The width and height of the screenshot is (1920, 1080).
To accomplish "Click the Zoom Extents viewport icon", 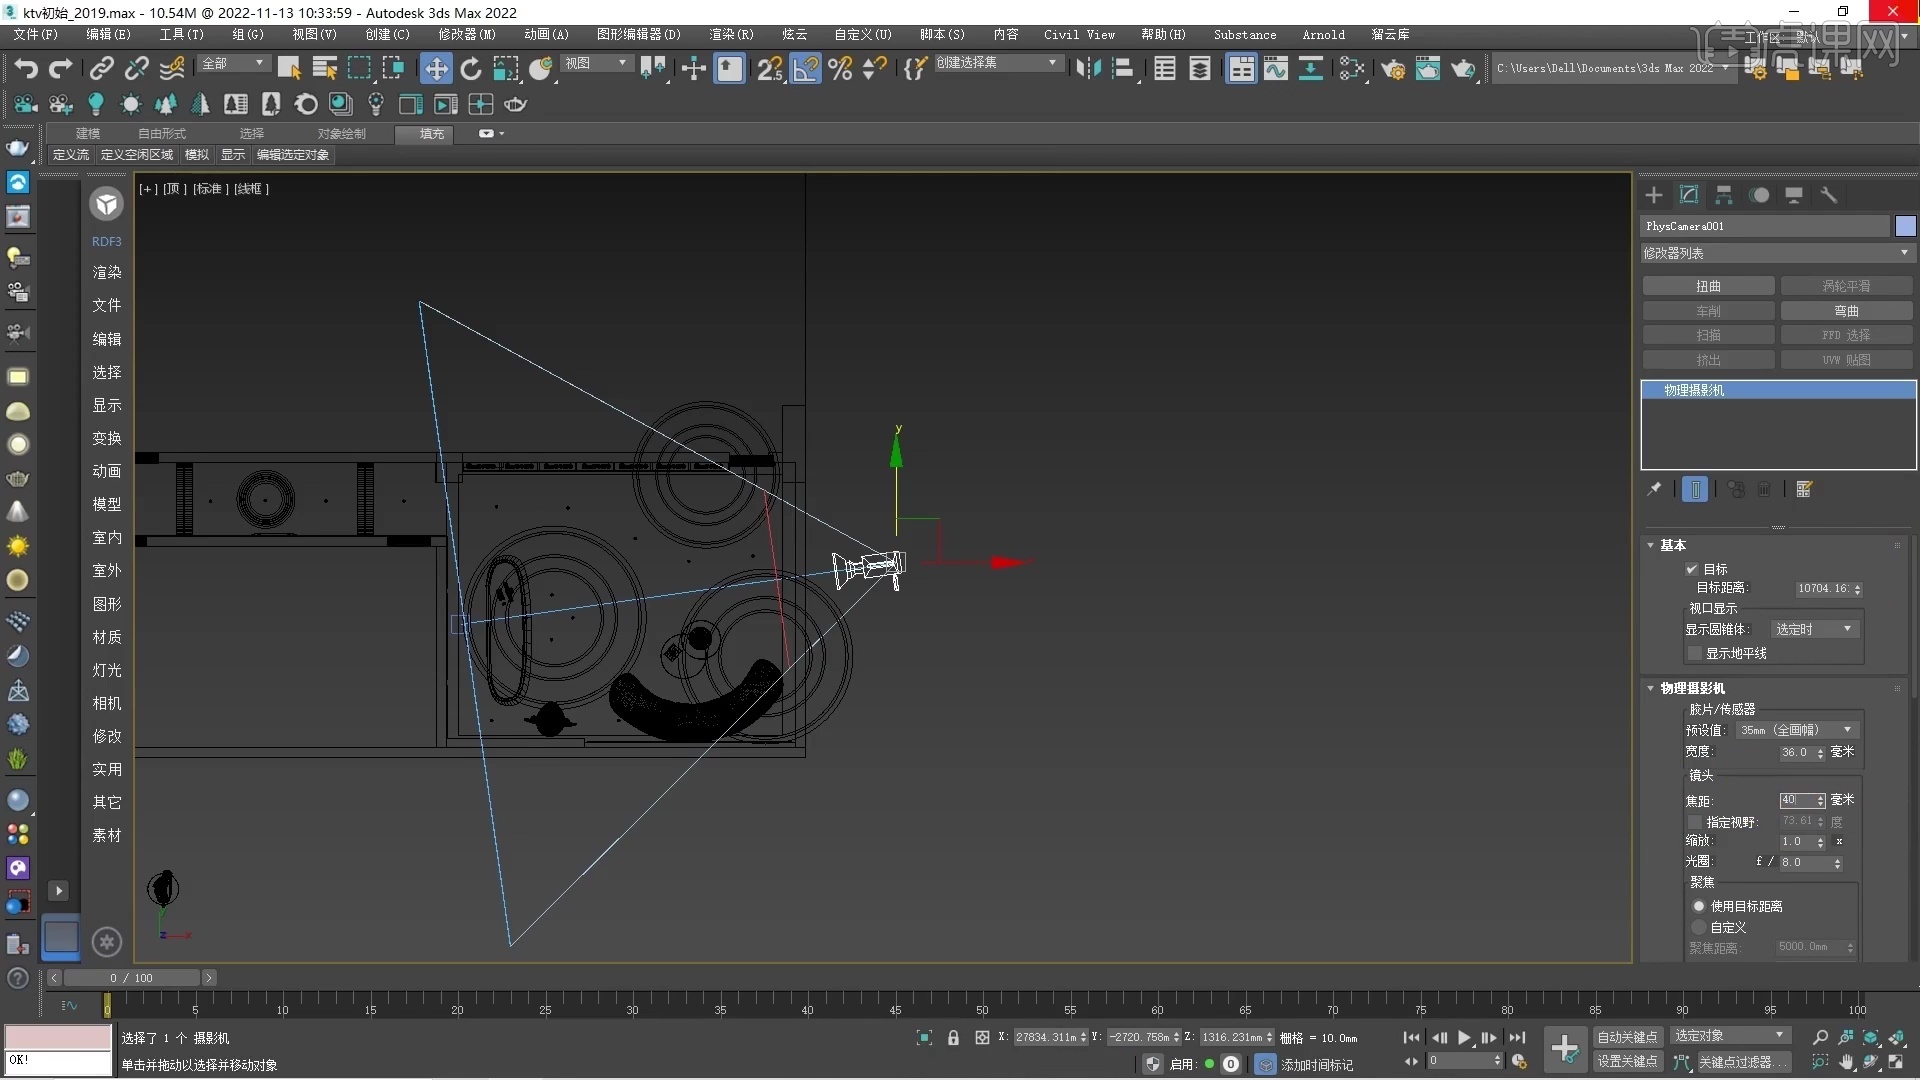I will pos(1870,1037).
